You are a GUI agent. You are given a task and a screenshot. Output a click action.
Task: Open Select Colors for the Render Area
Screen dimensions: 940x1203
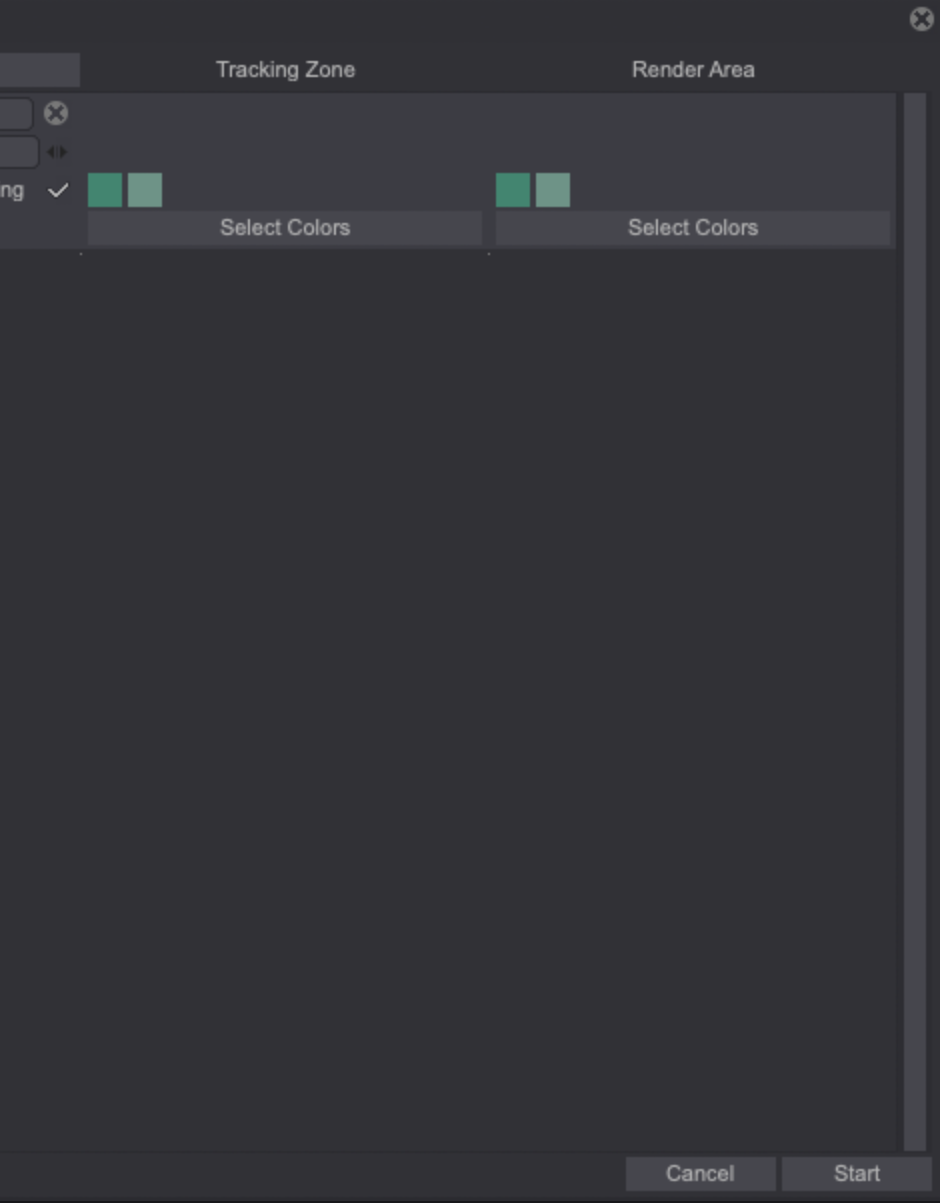[x=693, y=227]
